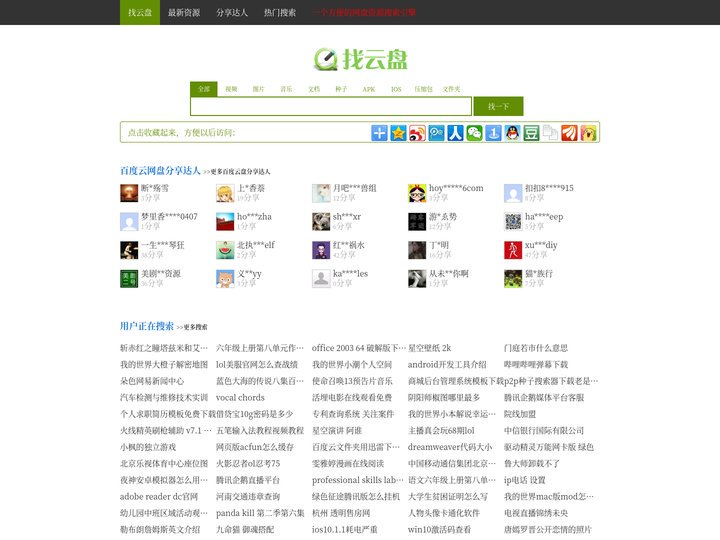Open 找云盘 in top navigation
The height and width of the screenshot is (540, 720).
pos(140,12)
